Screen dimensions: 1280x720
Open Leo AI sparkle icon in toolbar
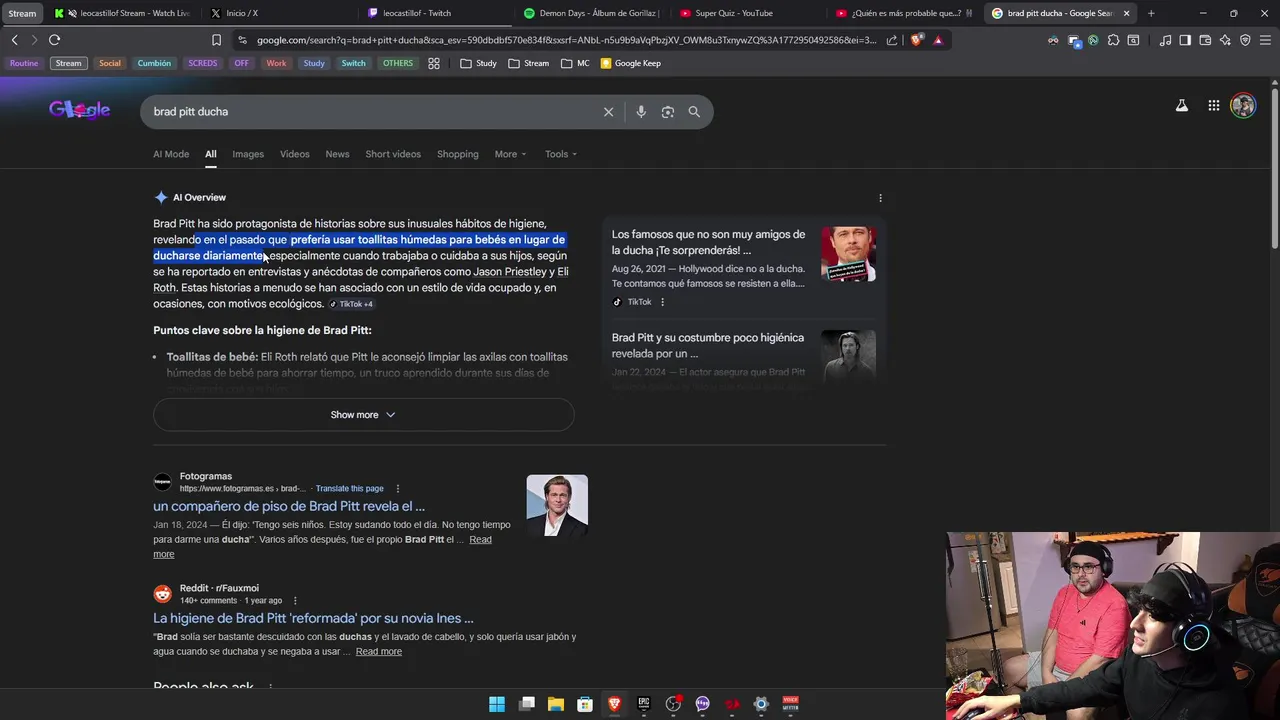1225,40
